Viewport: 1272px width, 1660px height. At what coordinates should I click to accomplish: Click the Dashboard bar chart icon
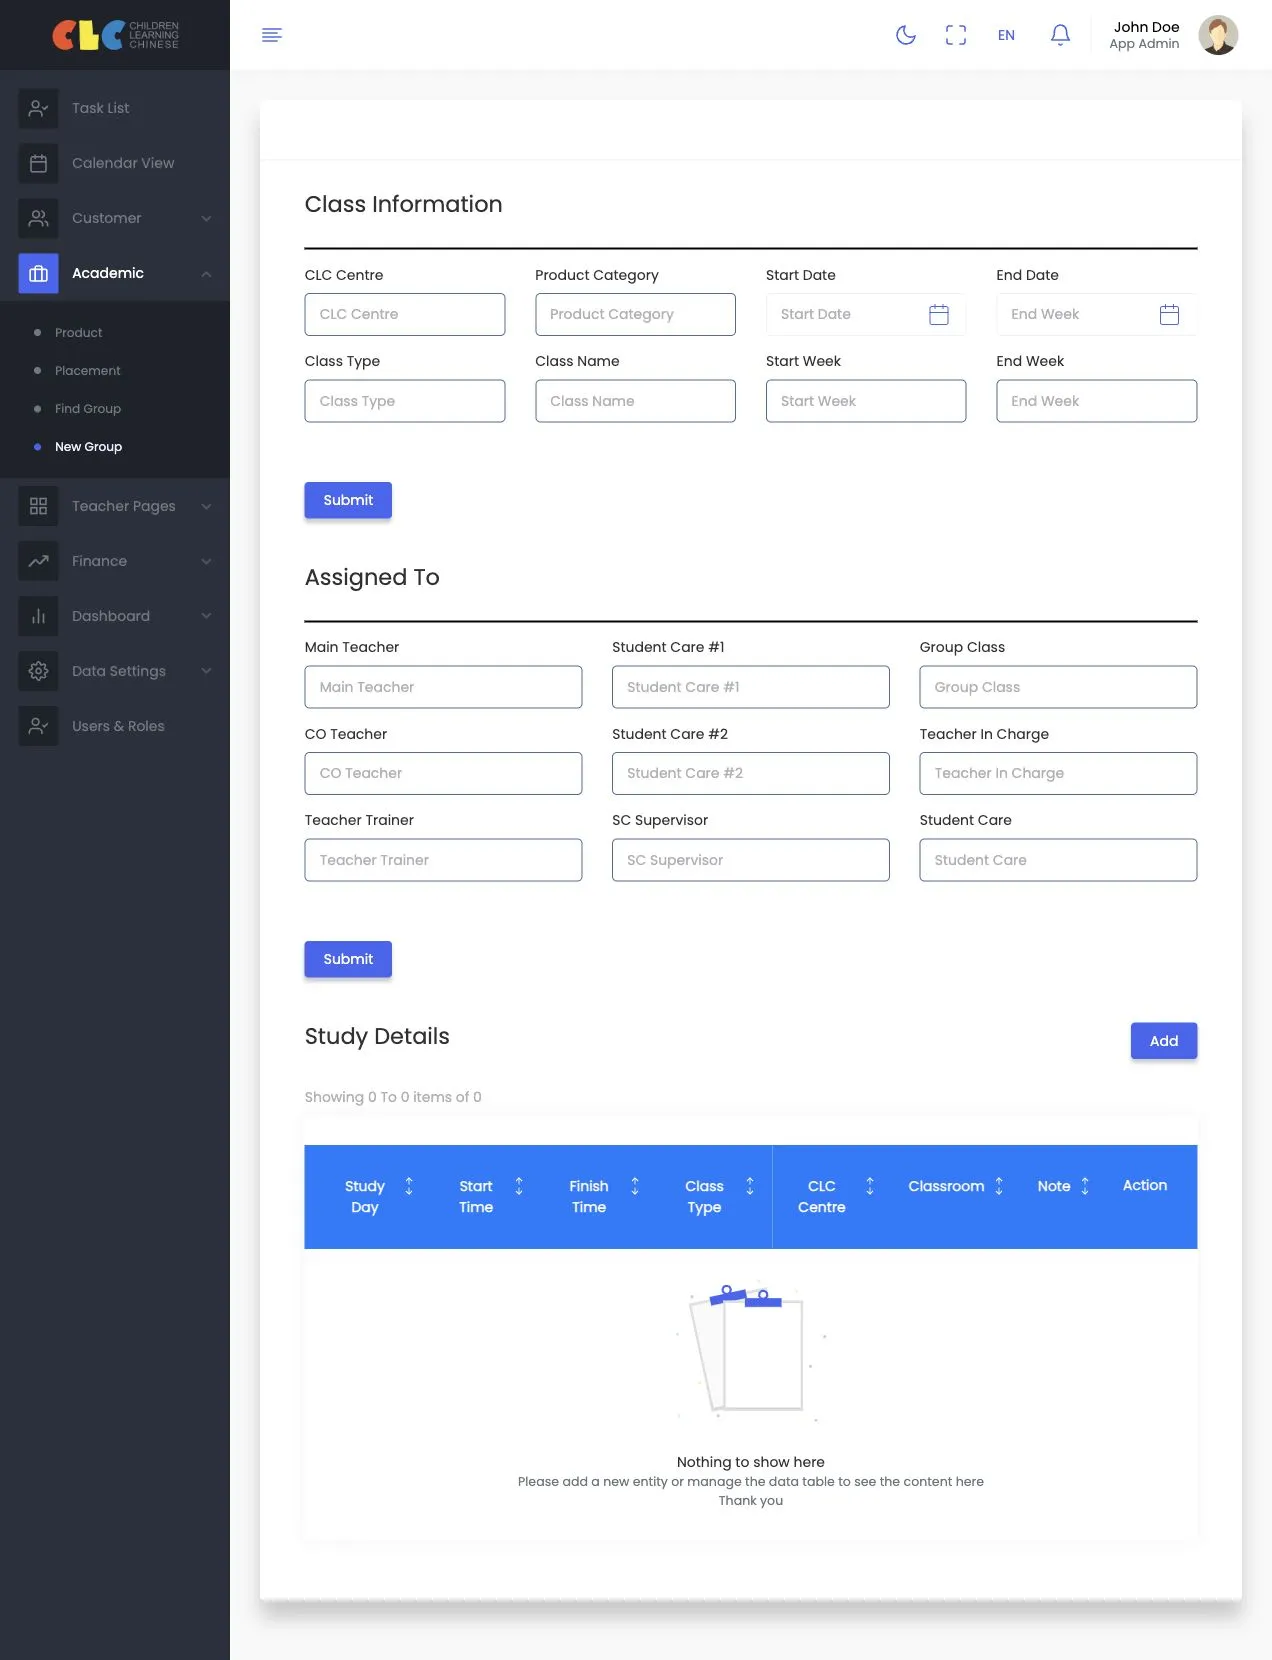(38, 616)
